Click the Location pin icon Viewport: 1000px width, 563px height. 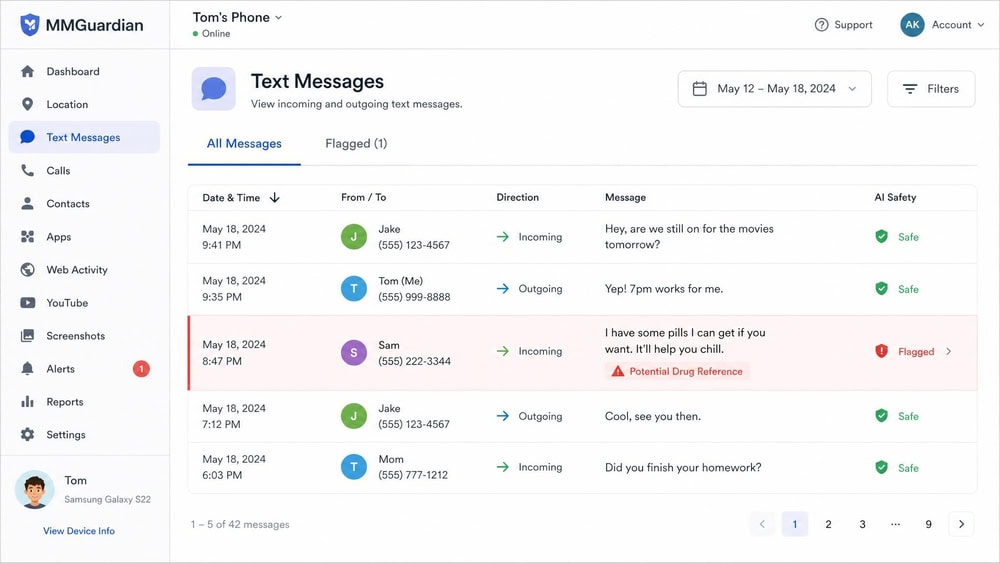pyautogui.click(x=27, y=104)
